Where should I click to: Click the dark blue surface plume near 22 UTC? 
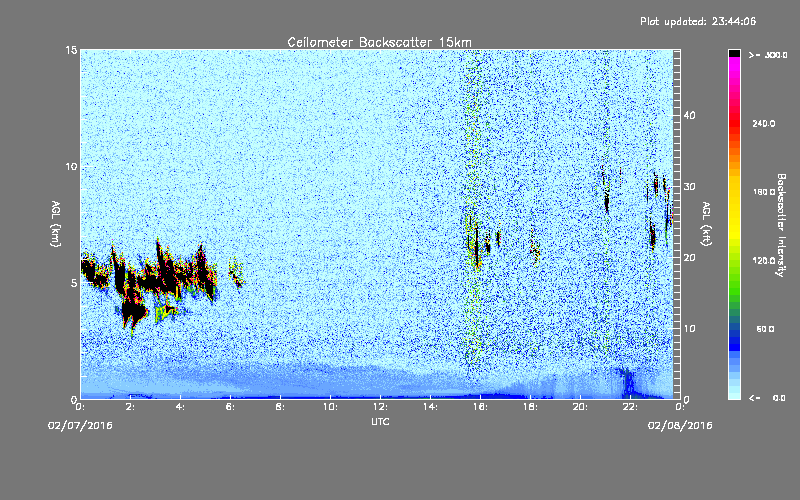(628, 383)
